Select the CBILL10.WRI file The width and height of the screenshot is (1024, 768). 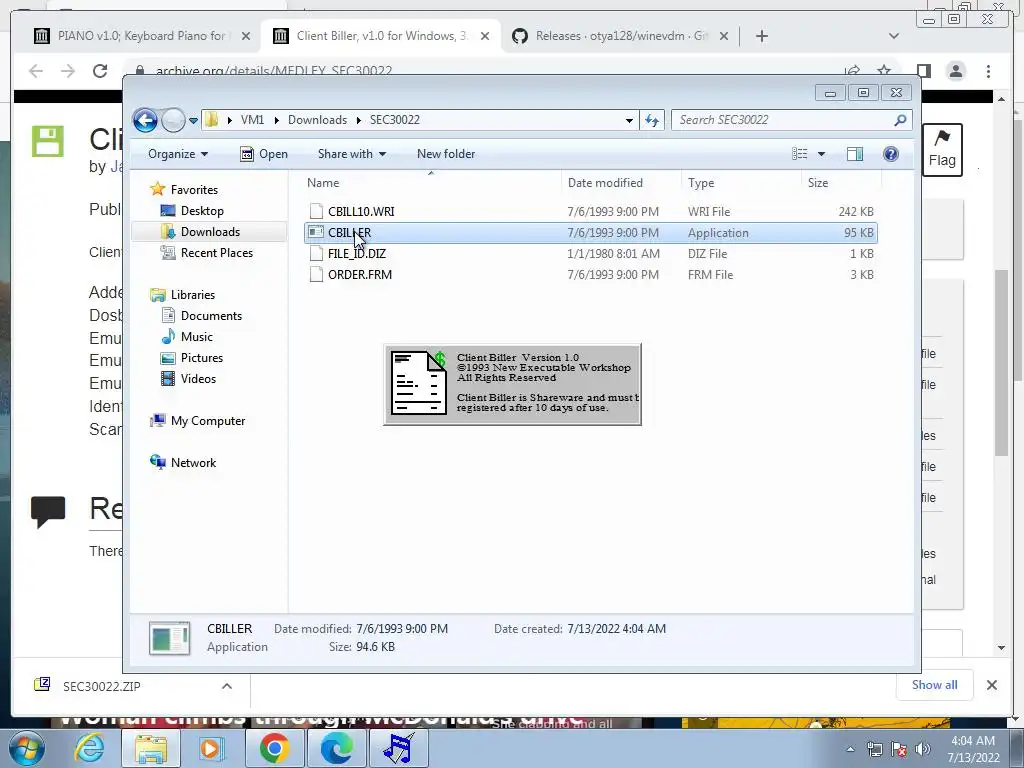(360, 212)
